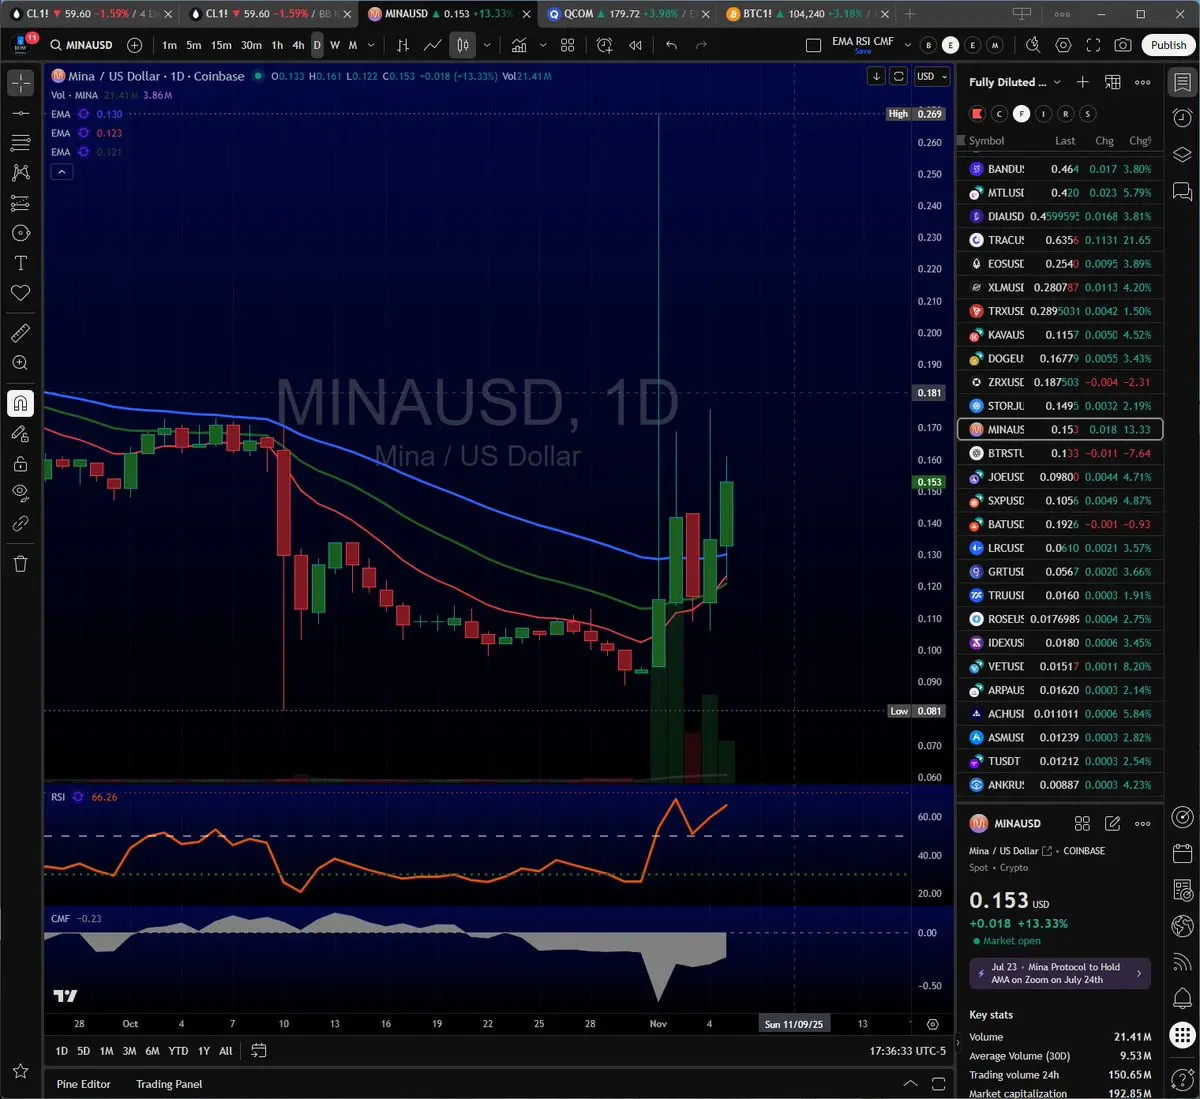Select the 4h interval
Viewport: 1200px width, 1099px height.
point(298,45)
